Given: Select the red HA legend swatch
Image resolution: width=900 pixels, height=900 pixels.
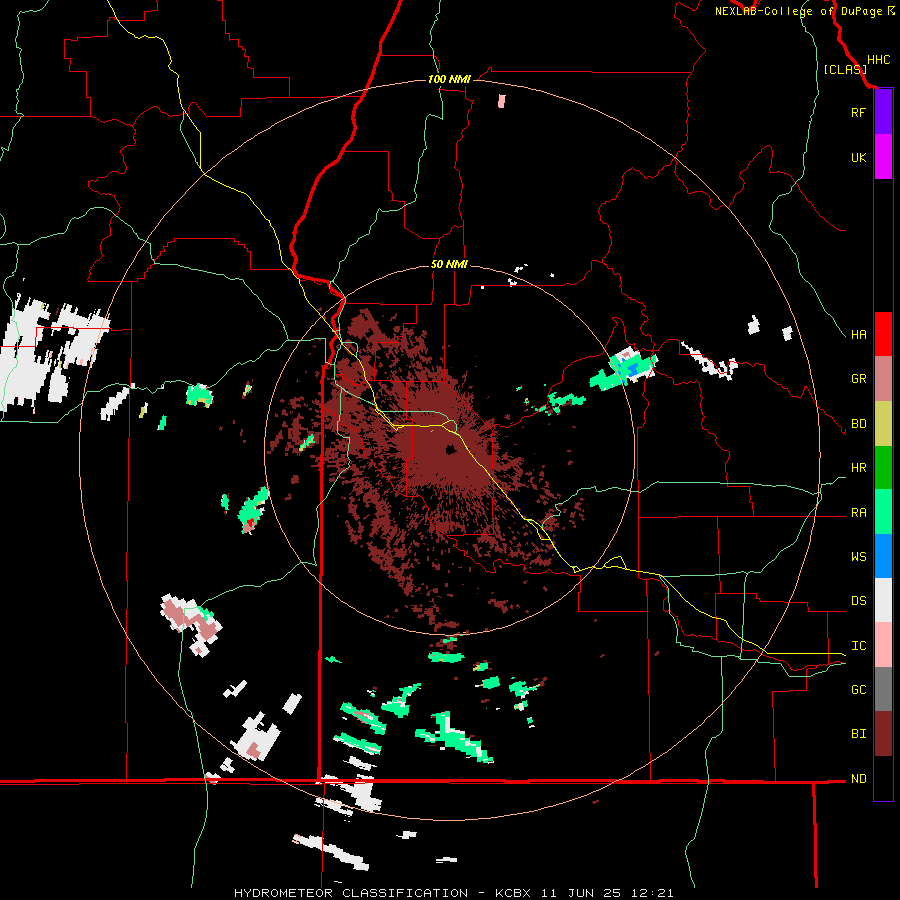Looking at the screenshot, I should click(883, 334).
